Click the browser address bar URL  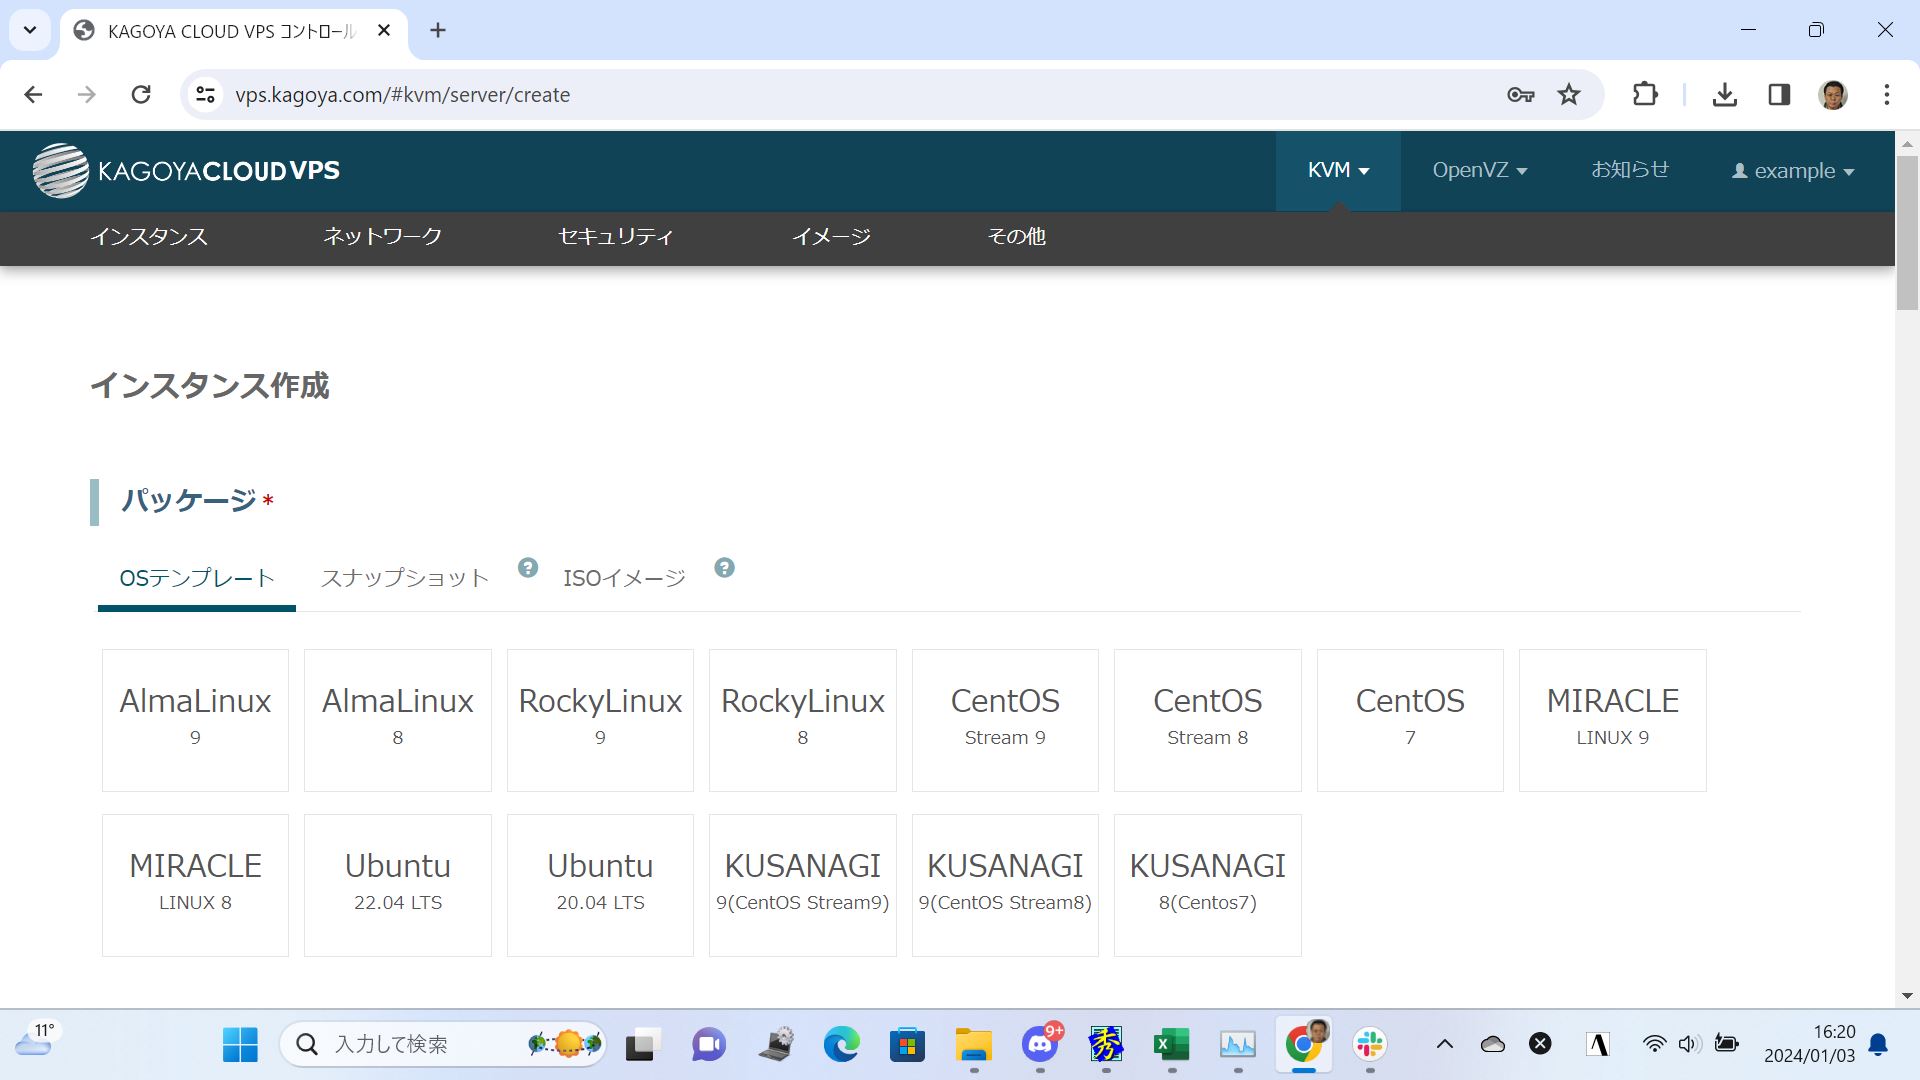402,95
